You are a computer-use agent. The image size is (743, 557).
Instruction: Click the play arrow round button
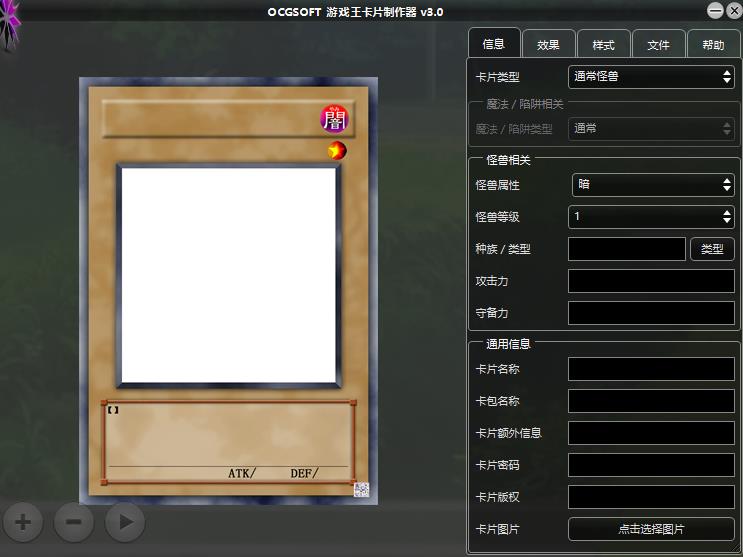125,522
